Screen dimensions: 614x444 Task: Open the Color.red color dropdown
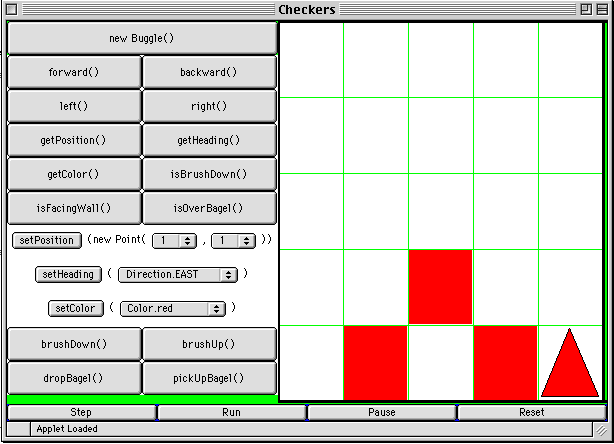(x=172, y=309)
